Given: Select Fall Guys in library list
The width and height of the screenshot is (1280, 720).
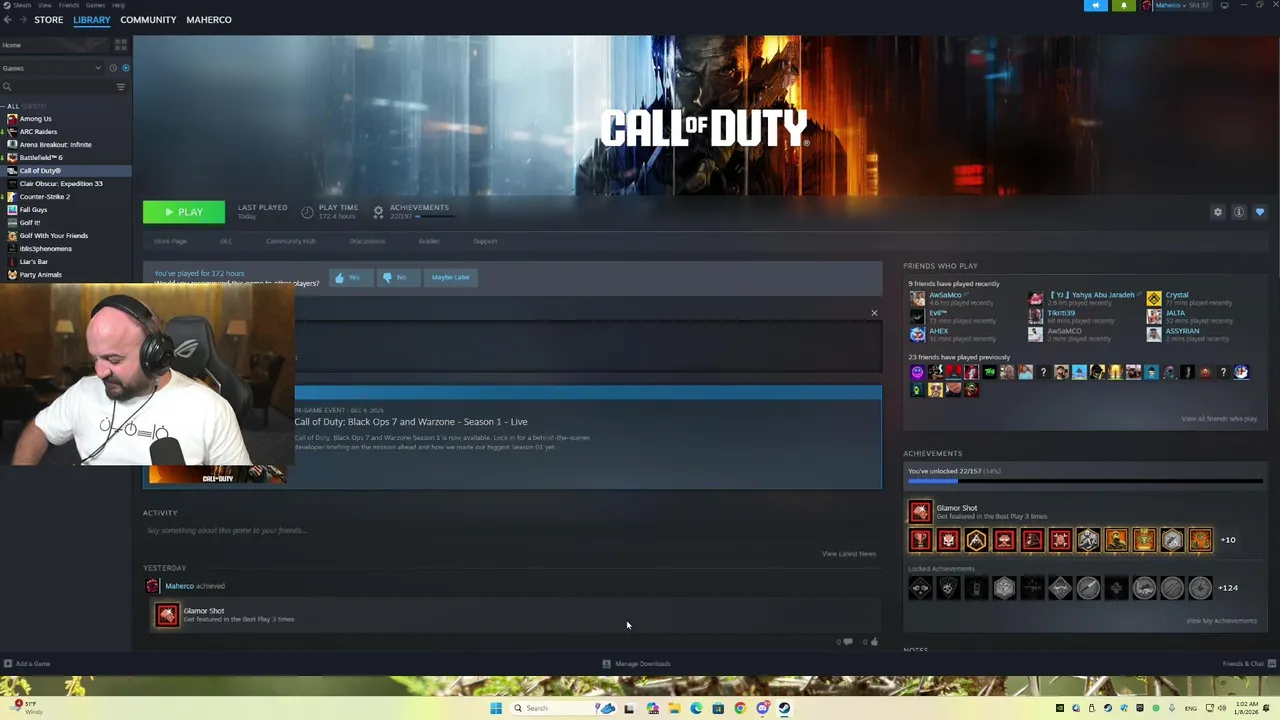Looking at the screenshot, I should (33, 210).
